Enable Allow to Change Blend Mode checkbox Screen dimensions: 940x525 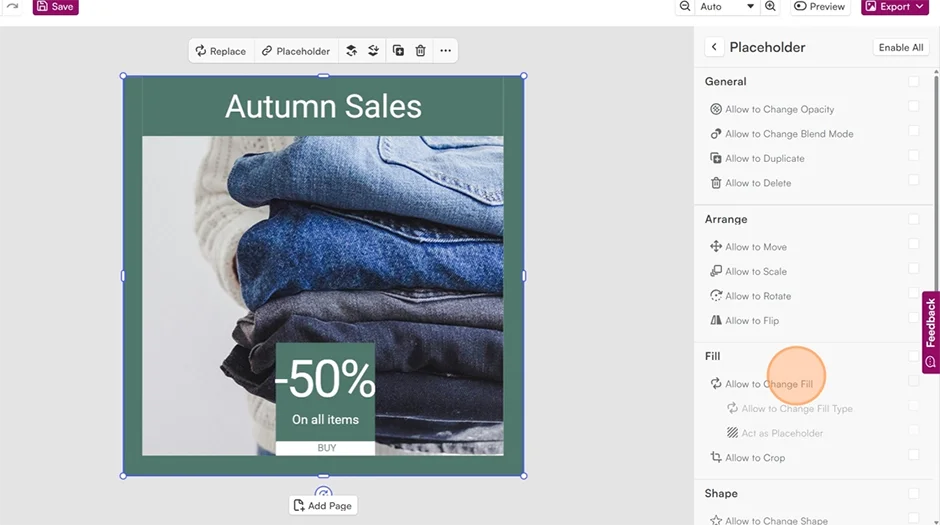(914, 131)
